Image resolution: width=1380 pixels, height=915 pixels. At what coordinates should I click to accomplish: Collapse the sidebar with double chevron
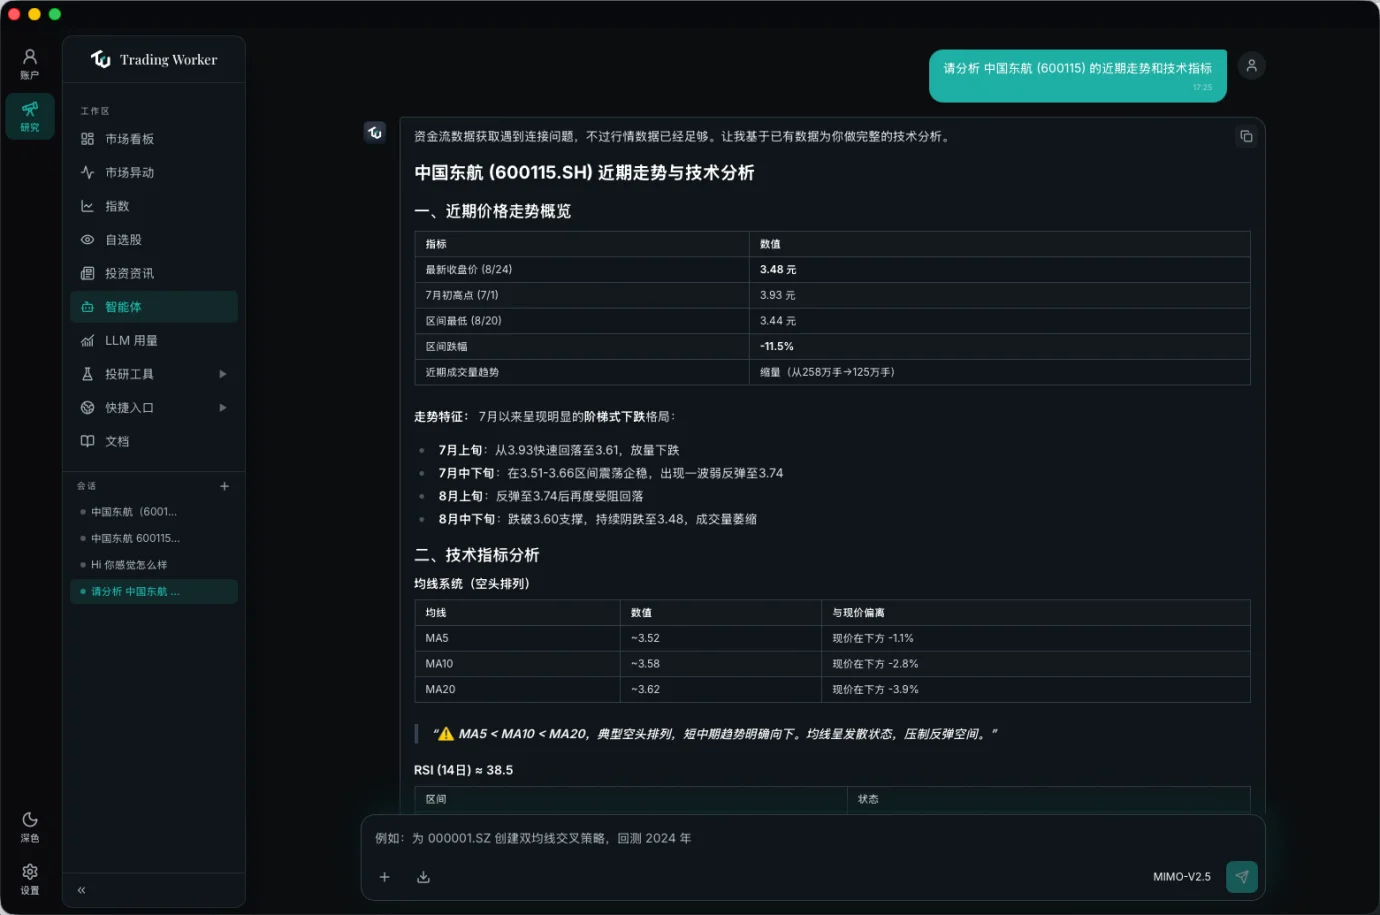coord(81,890)
